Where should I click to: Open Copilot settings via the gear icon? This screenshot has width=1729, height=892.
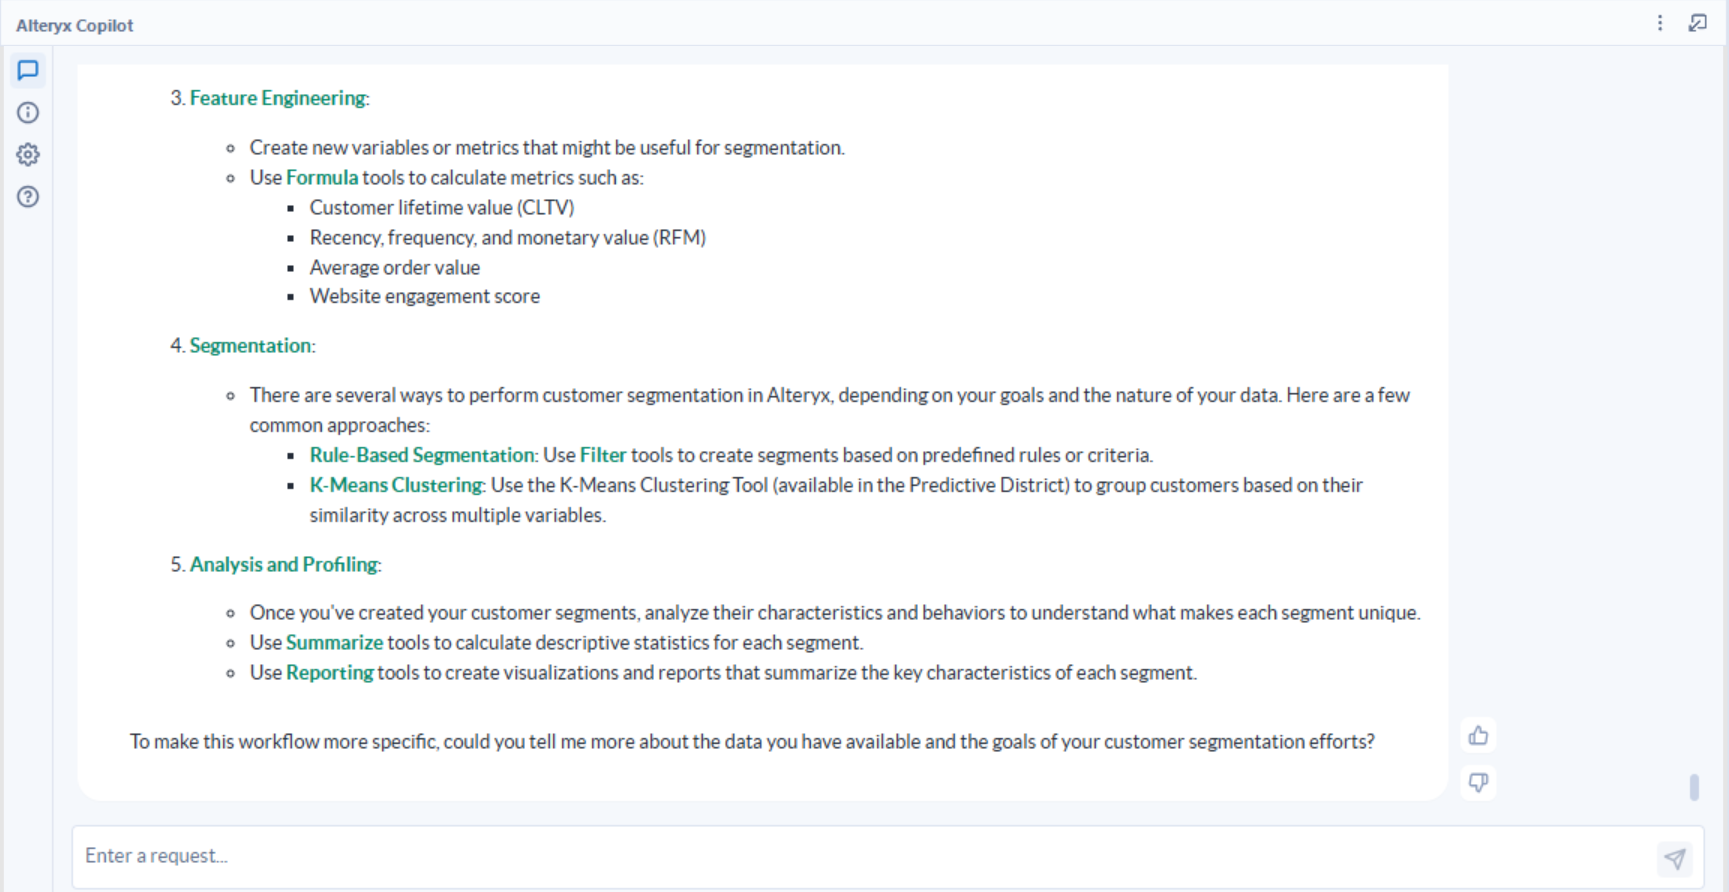coord(27,154)
